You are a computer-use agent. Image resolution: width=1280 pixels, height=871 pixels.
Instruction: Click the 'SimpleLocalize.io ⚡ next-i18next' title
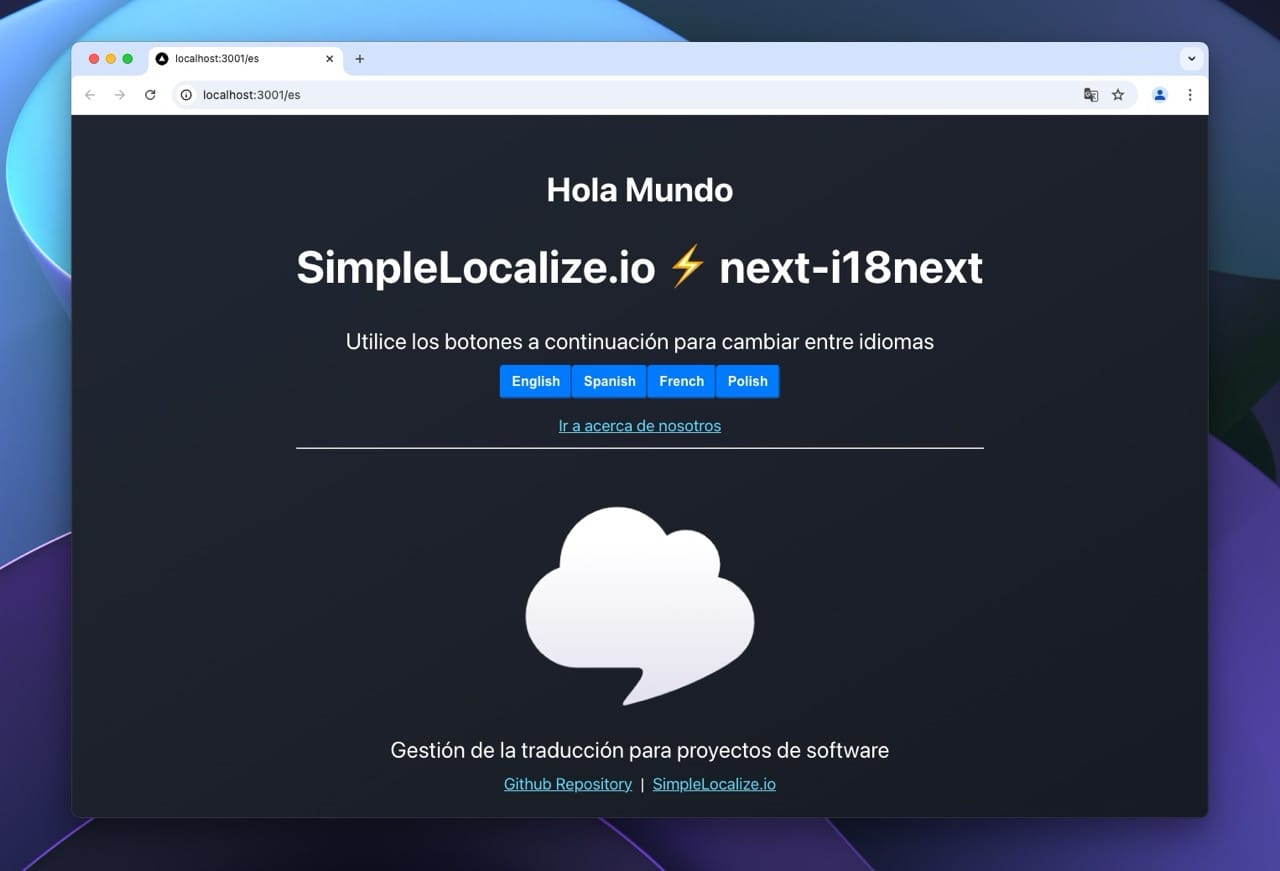[x=640, y=268]
